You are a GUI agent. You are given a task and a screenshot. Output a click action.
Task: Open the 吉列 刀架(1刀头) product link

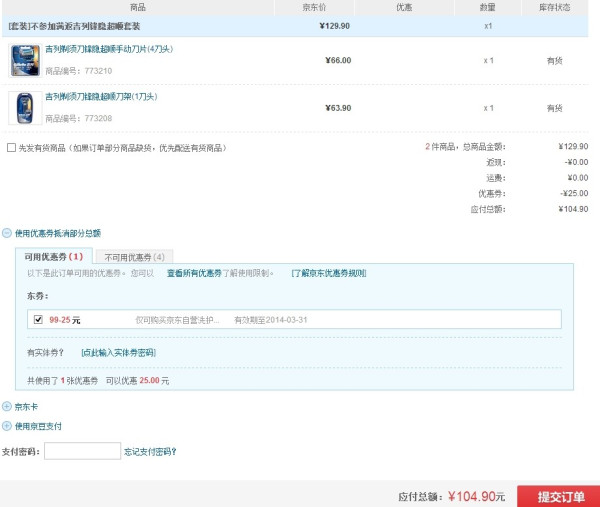point(101,96)
